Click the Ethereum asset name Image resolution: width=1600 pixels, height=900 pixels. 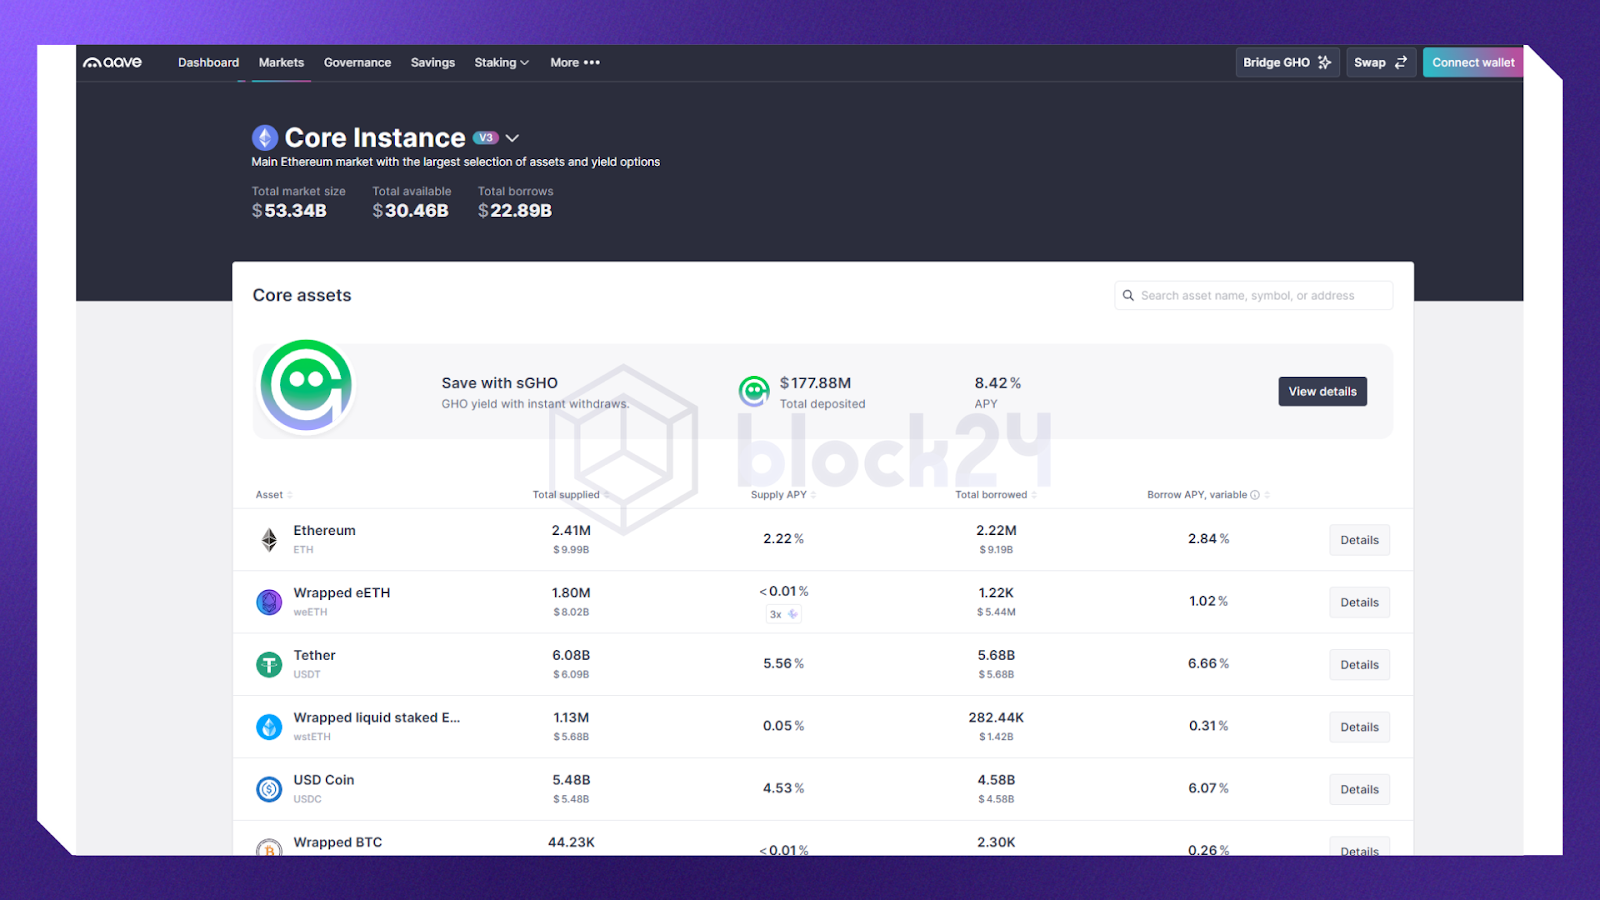tap(324, 531)
